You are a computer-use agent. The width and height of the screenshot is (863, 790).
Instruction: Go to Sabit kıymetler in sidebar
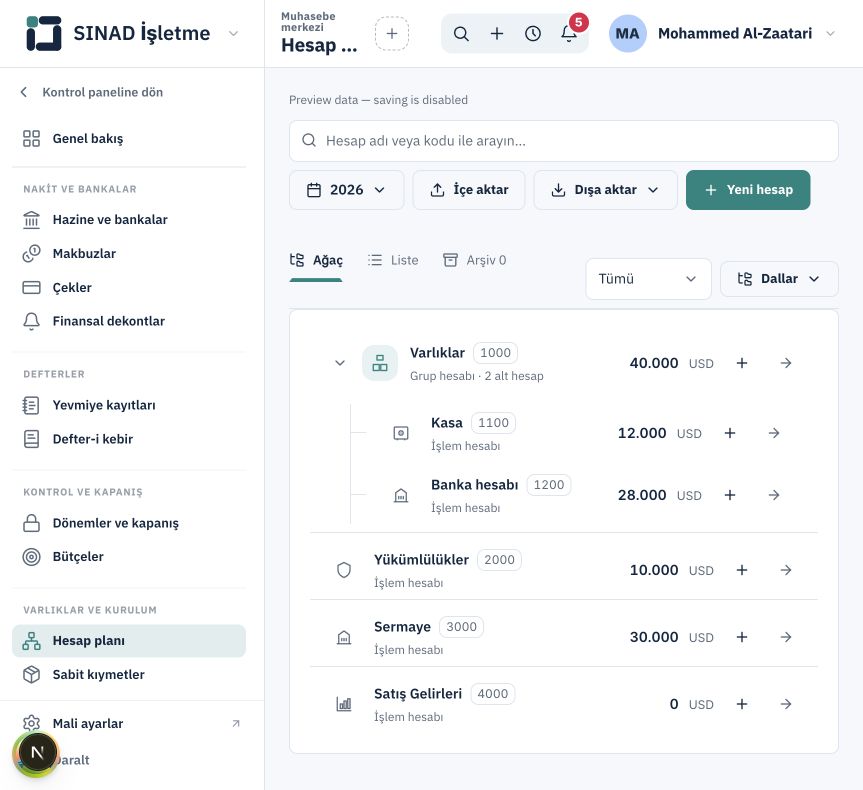(129, 674)
